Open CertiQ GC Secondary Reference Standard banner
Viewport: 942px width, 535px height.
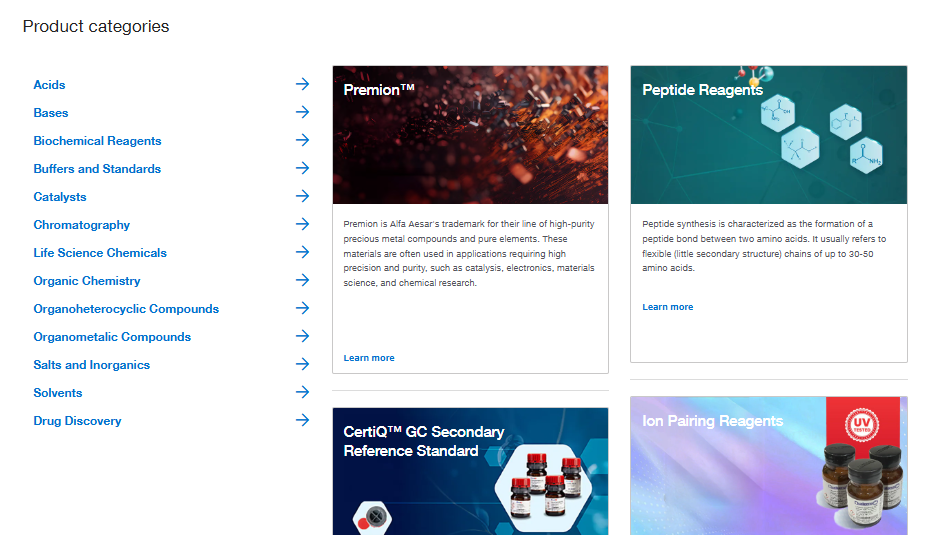coord(470,471)
